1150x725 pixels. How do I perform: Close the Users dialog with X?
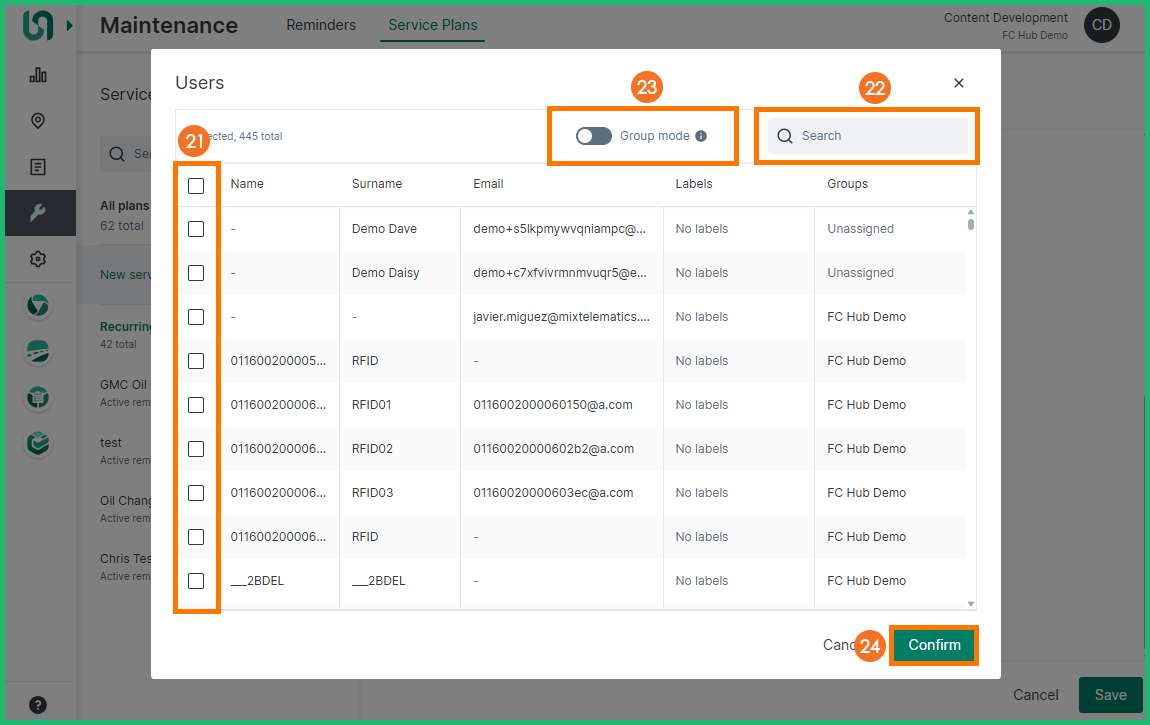coord(958,83)
